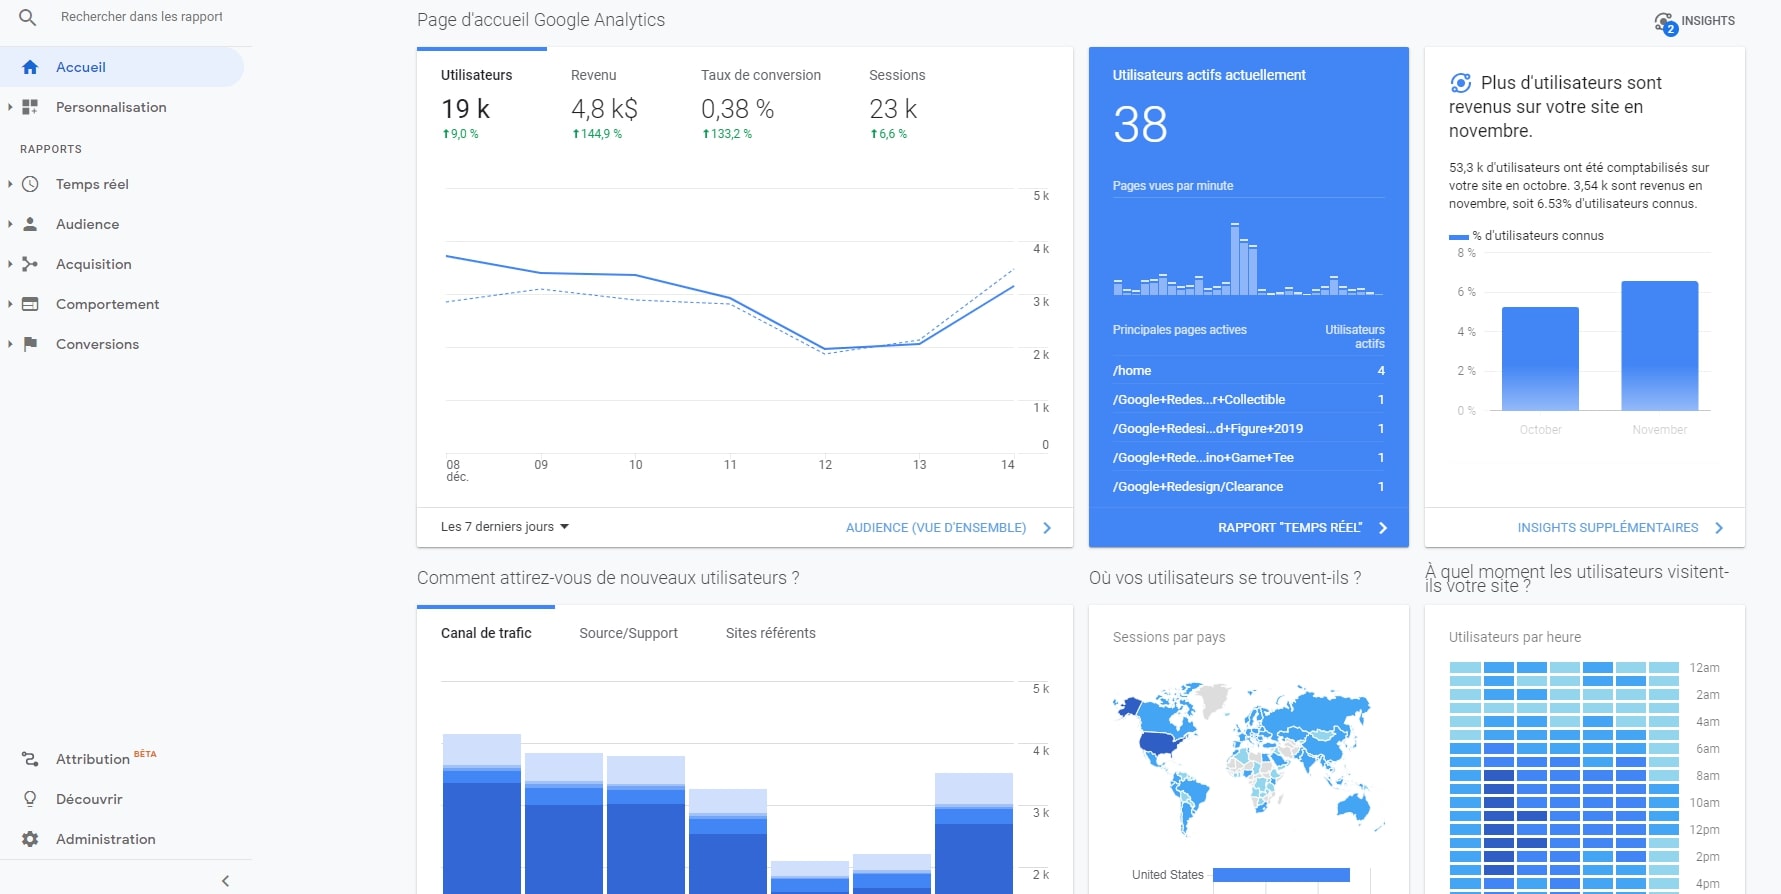The width and height of the screenshot is (1781, 894).
Task: Click the Accueil home icon
Action: tap(30, 67)
